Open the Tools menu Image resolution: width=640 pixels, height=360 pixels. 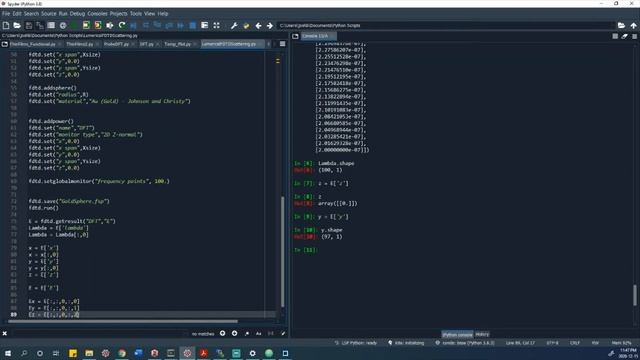(136, 13)
